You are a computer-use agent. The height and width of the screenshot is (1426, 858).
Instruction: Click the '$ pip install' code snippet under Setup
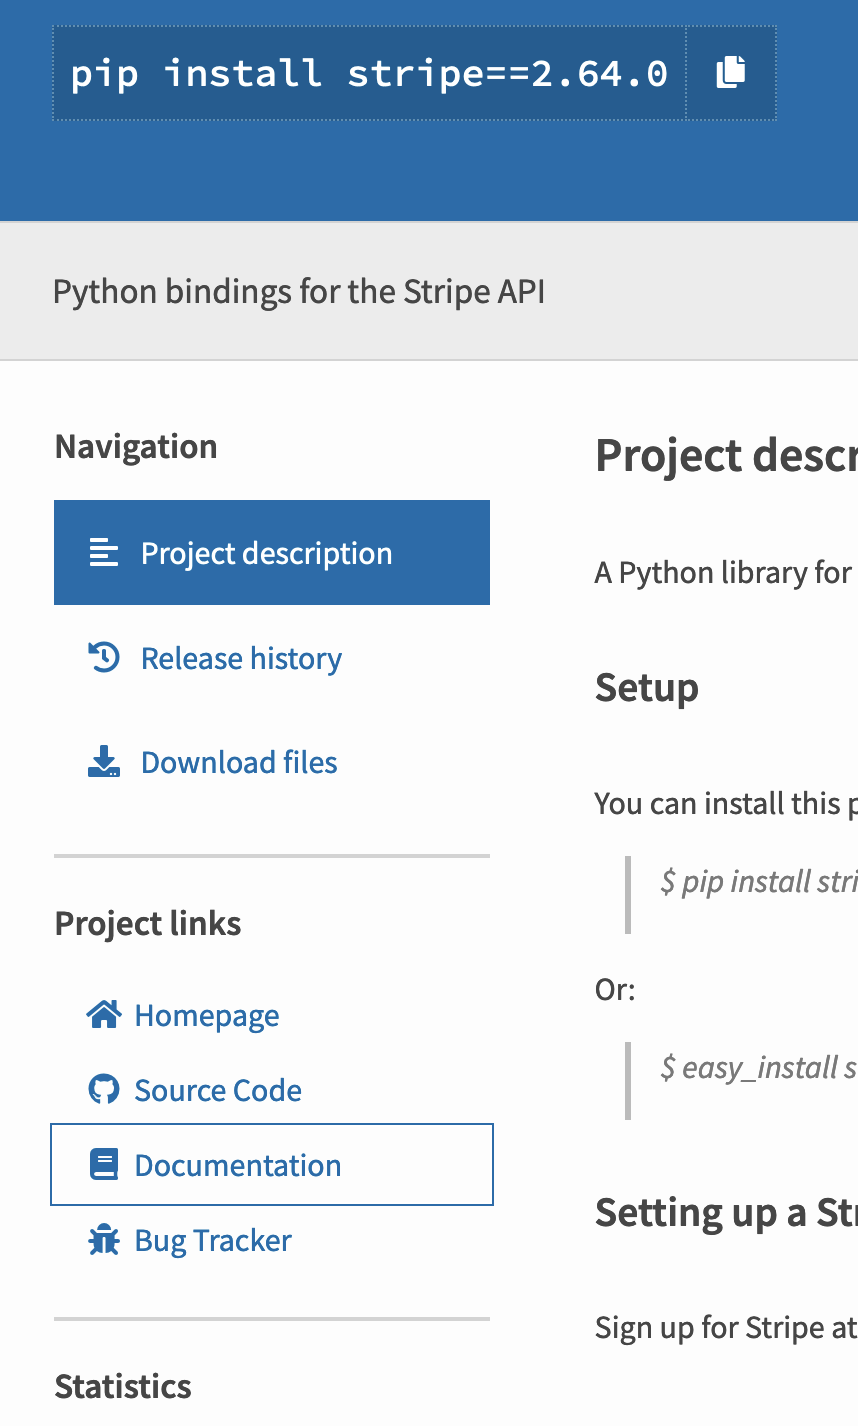tap(758, 882)
